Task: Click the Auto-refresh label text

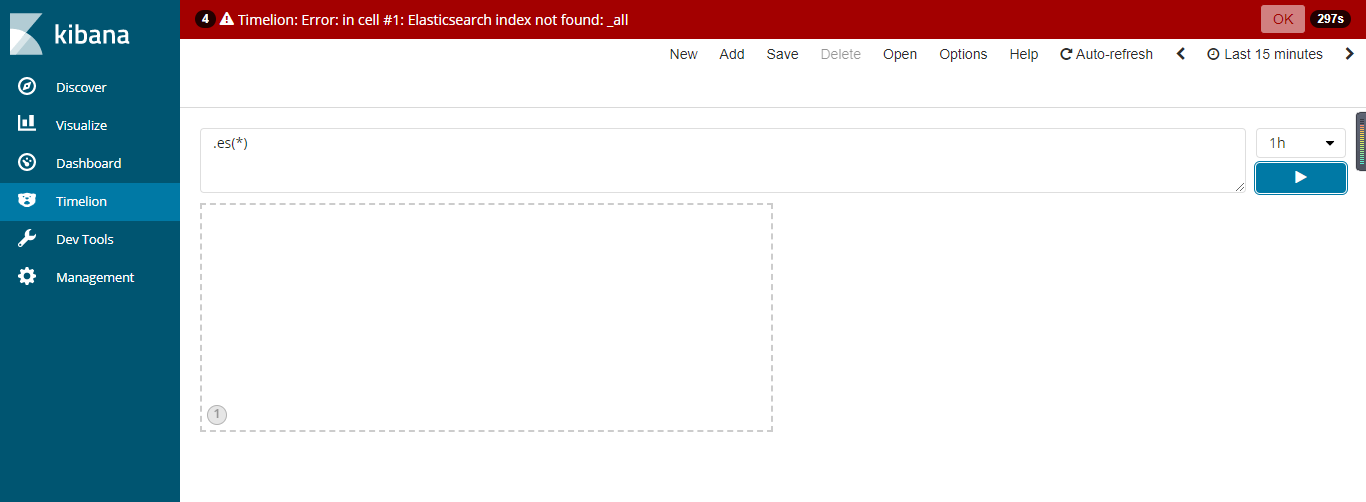Action: tap(1114, 54)
